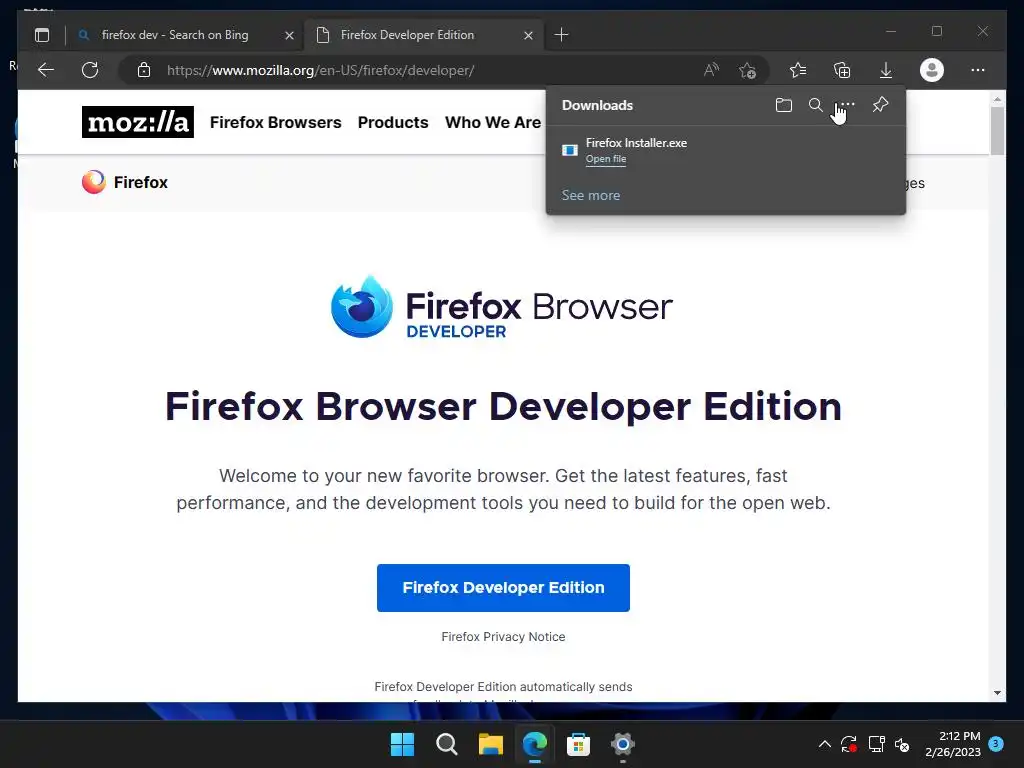Click the page vertical scrollbar thumb
This screenshot has height=768, width=1024.
pos(997,131)
